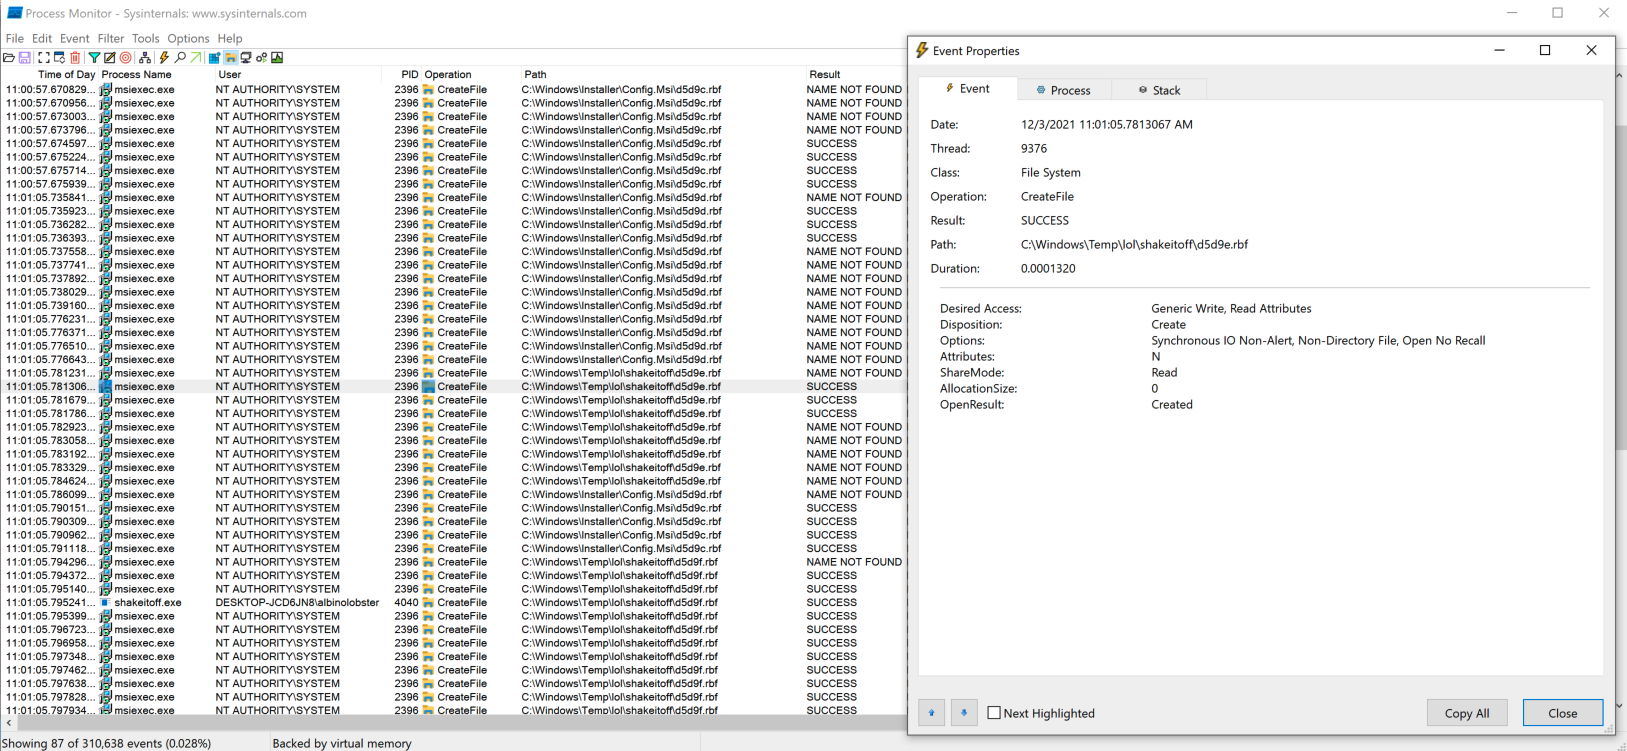1627x751 pixels.
Task: Toggle Show Network Activity
Action: point(246,58)
